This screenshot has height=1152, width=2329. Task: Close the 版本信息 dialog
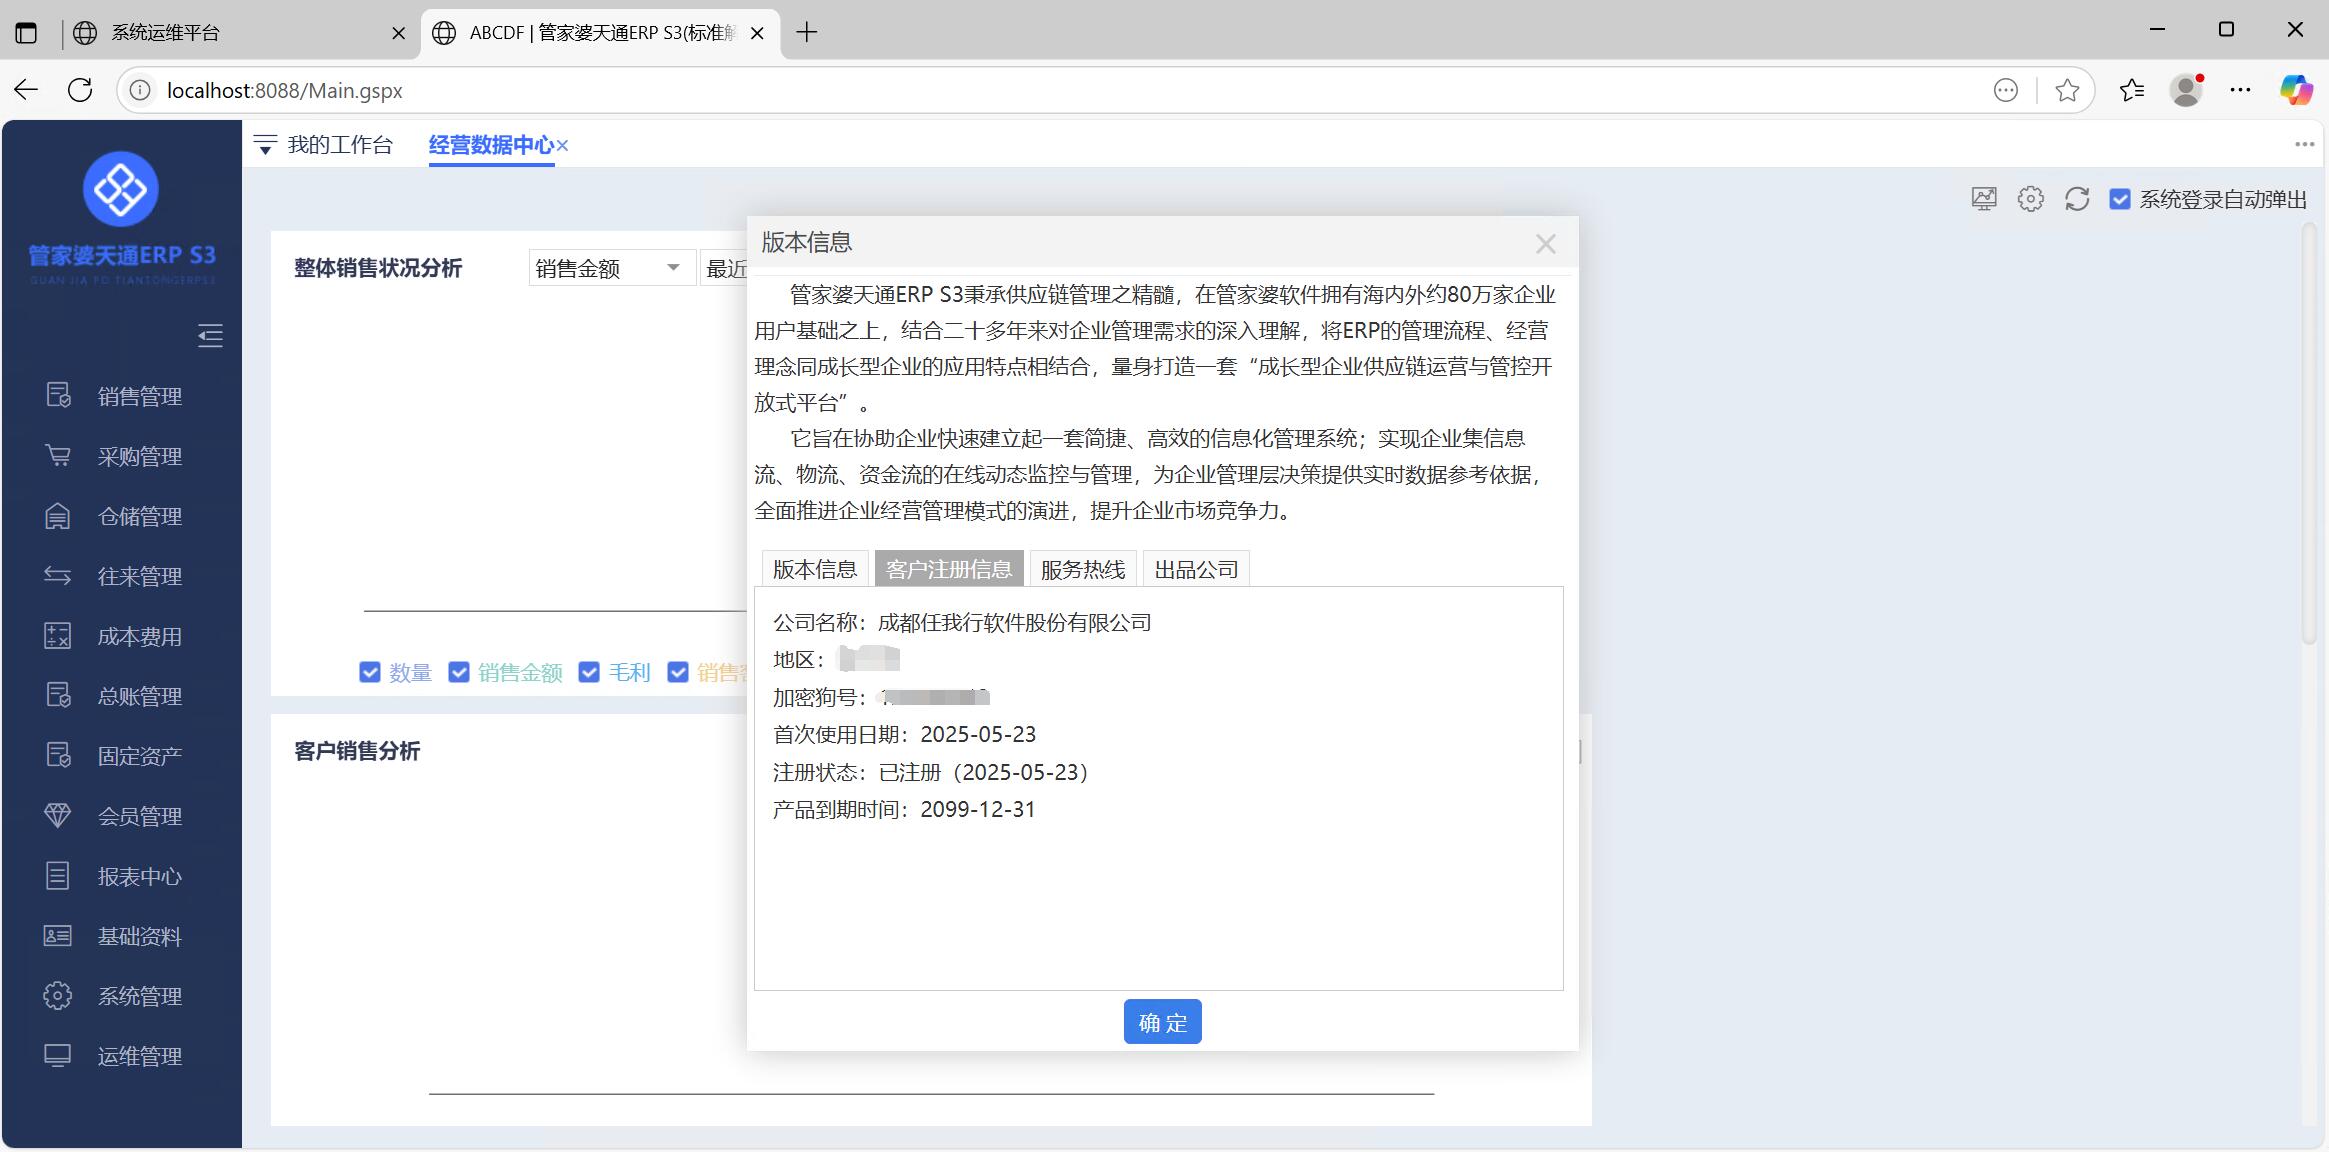1546,243
